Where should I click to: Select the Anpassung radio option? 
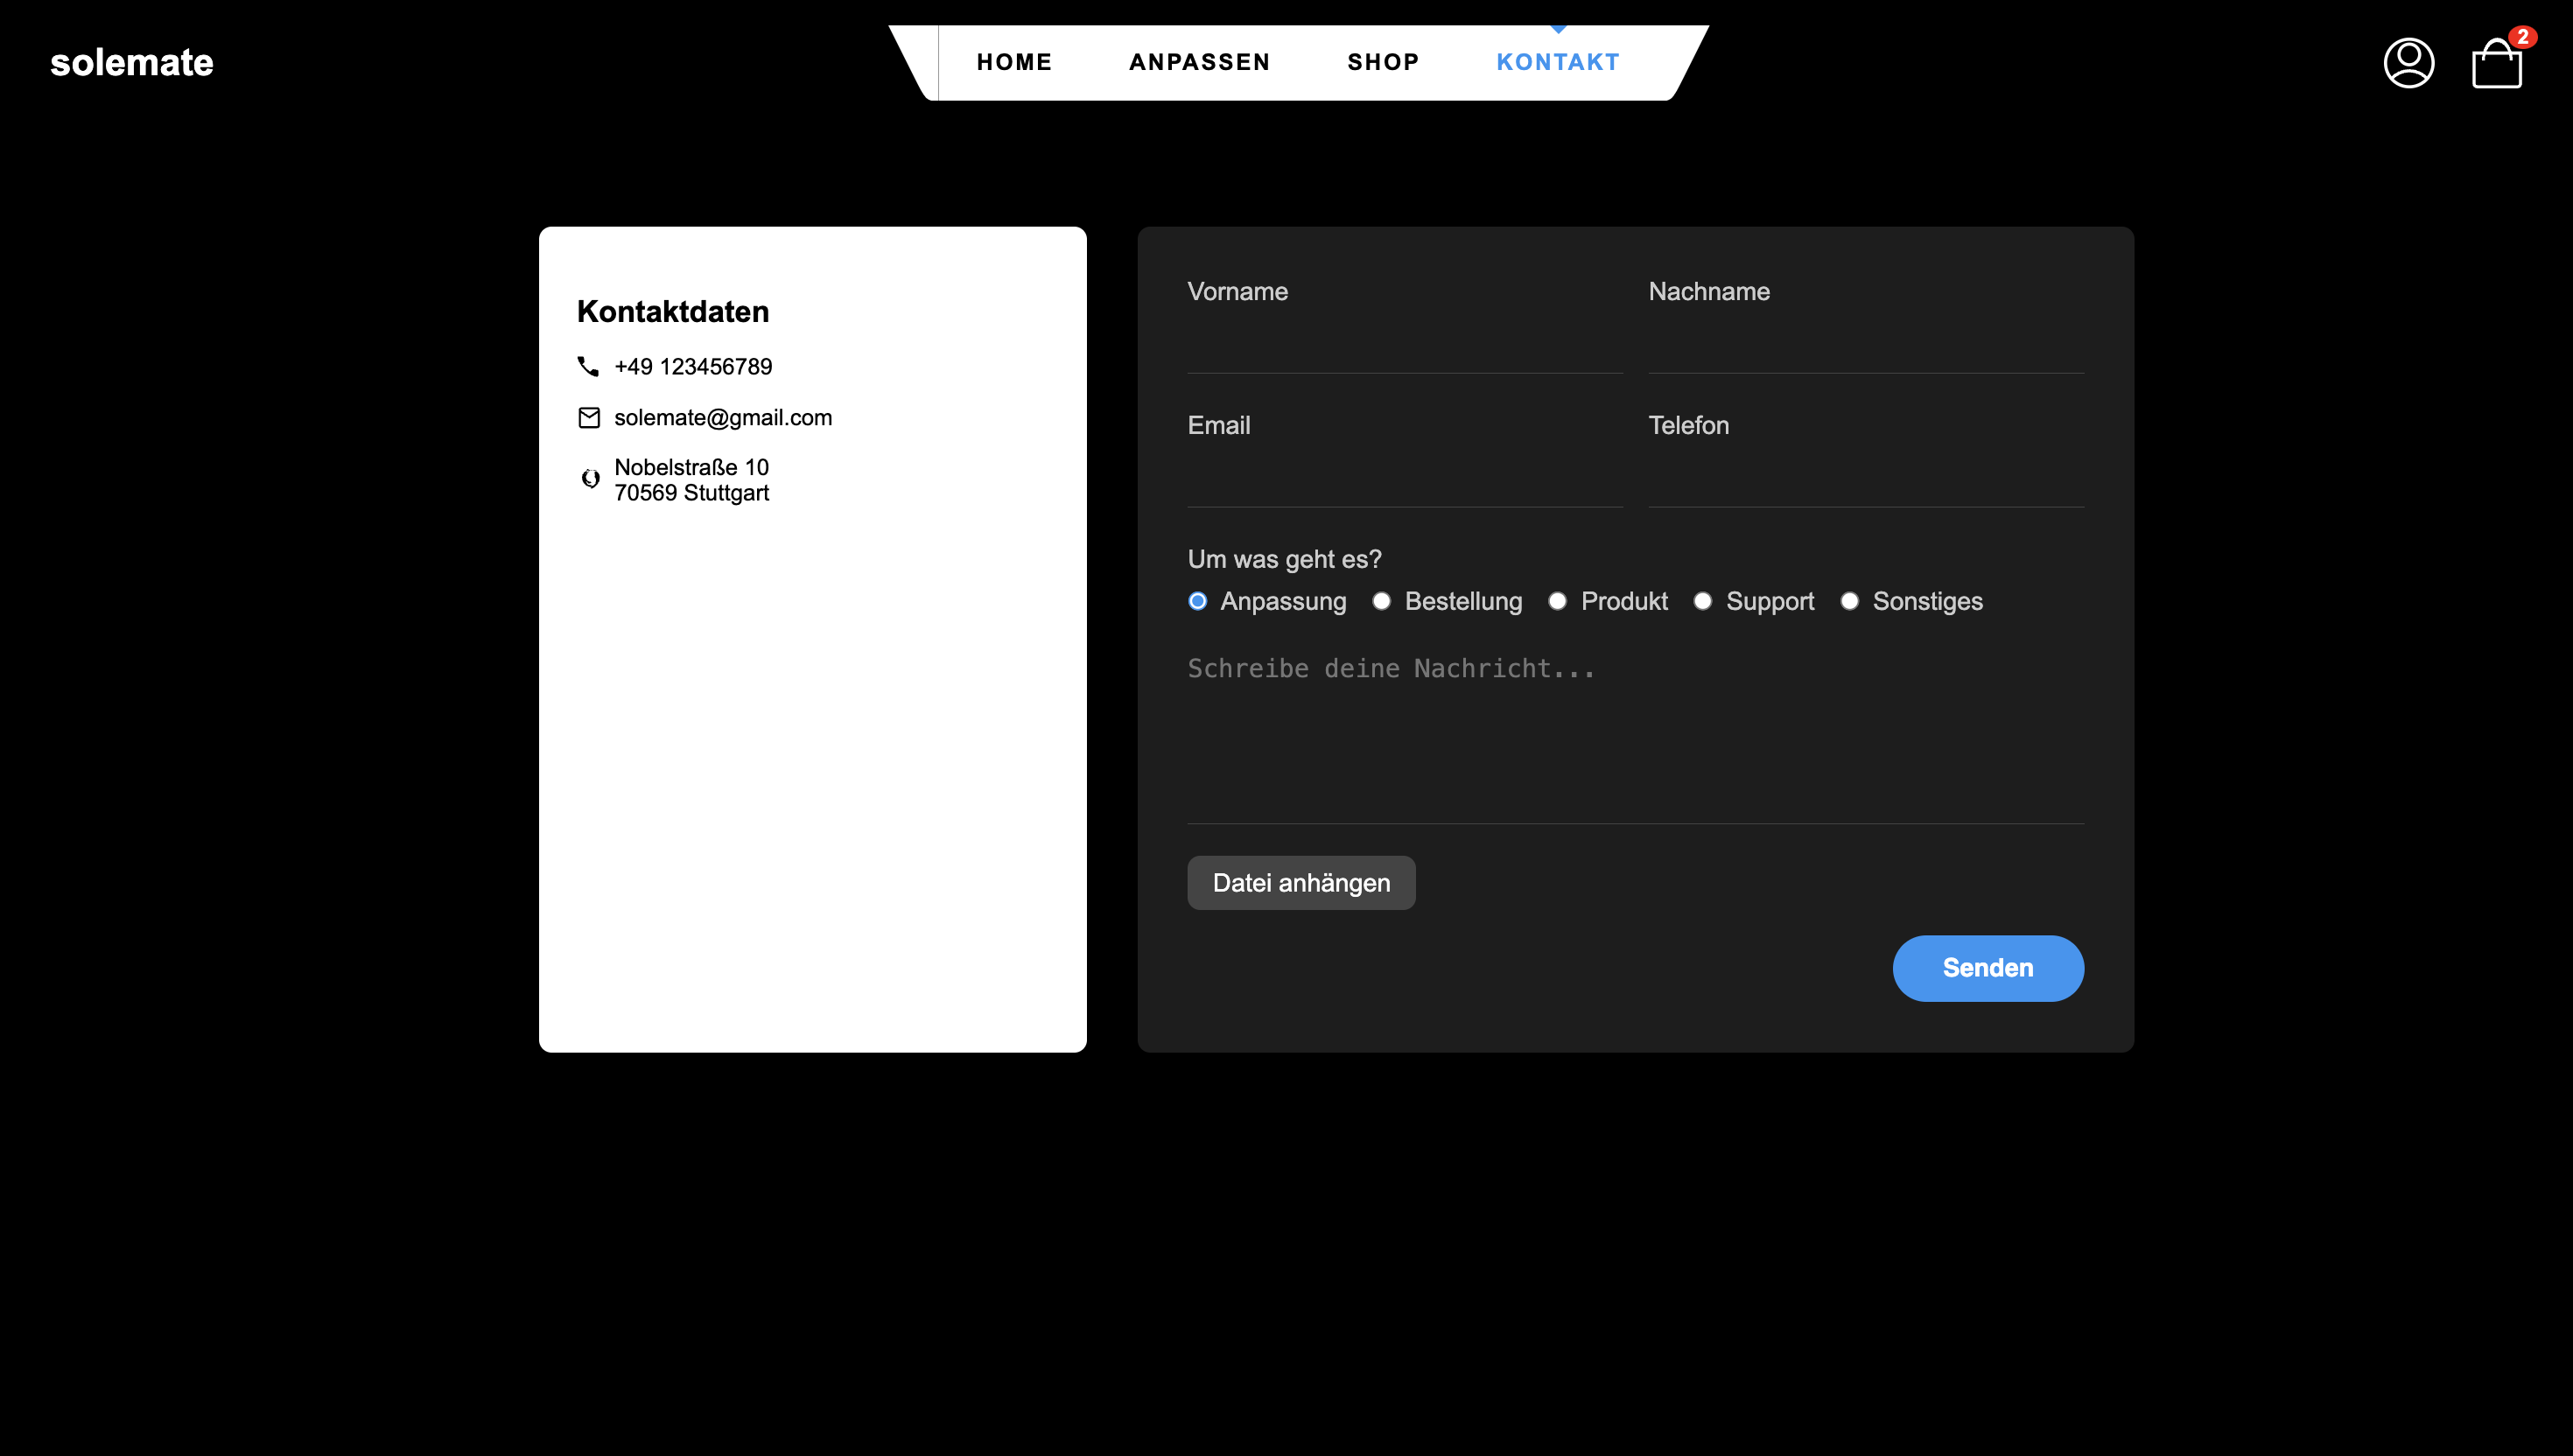[x=1197, y=601]
